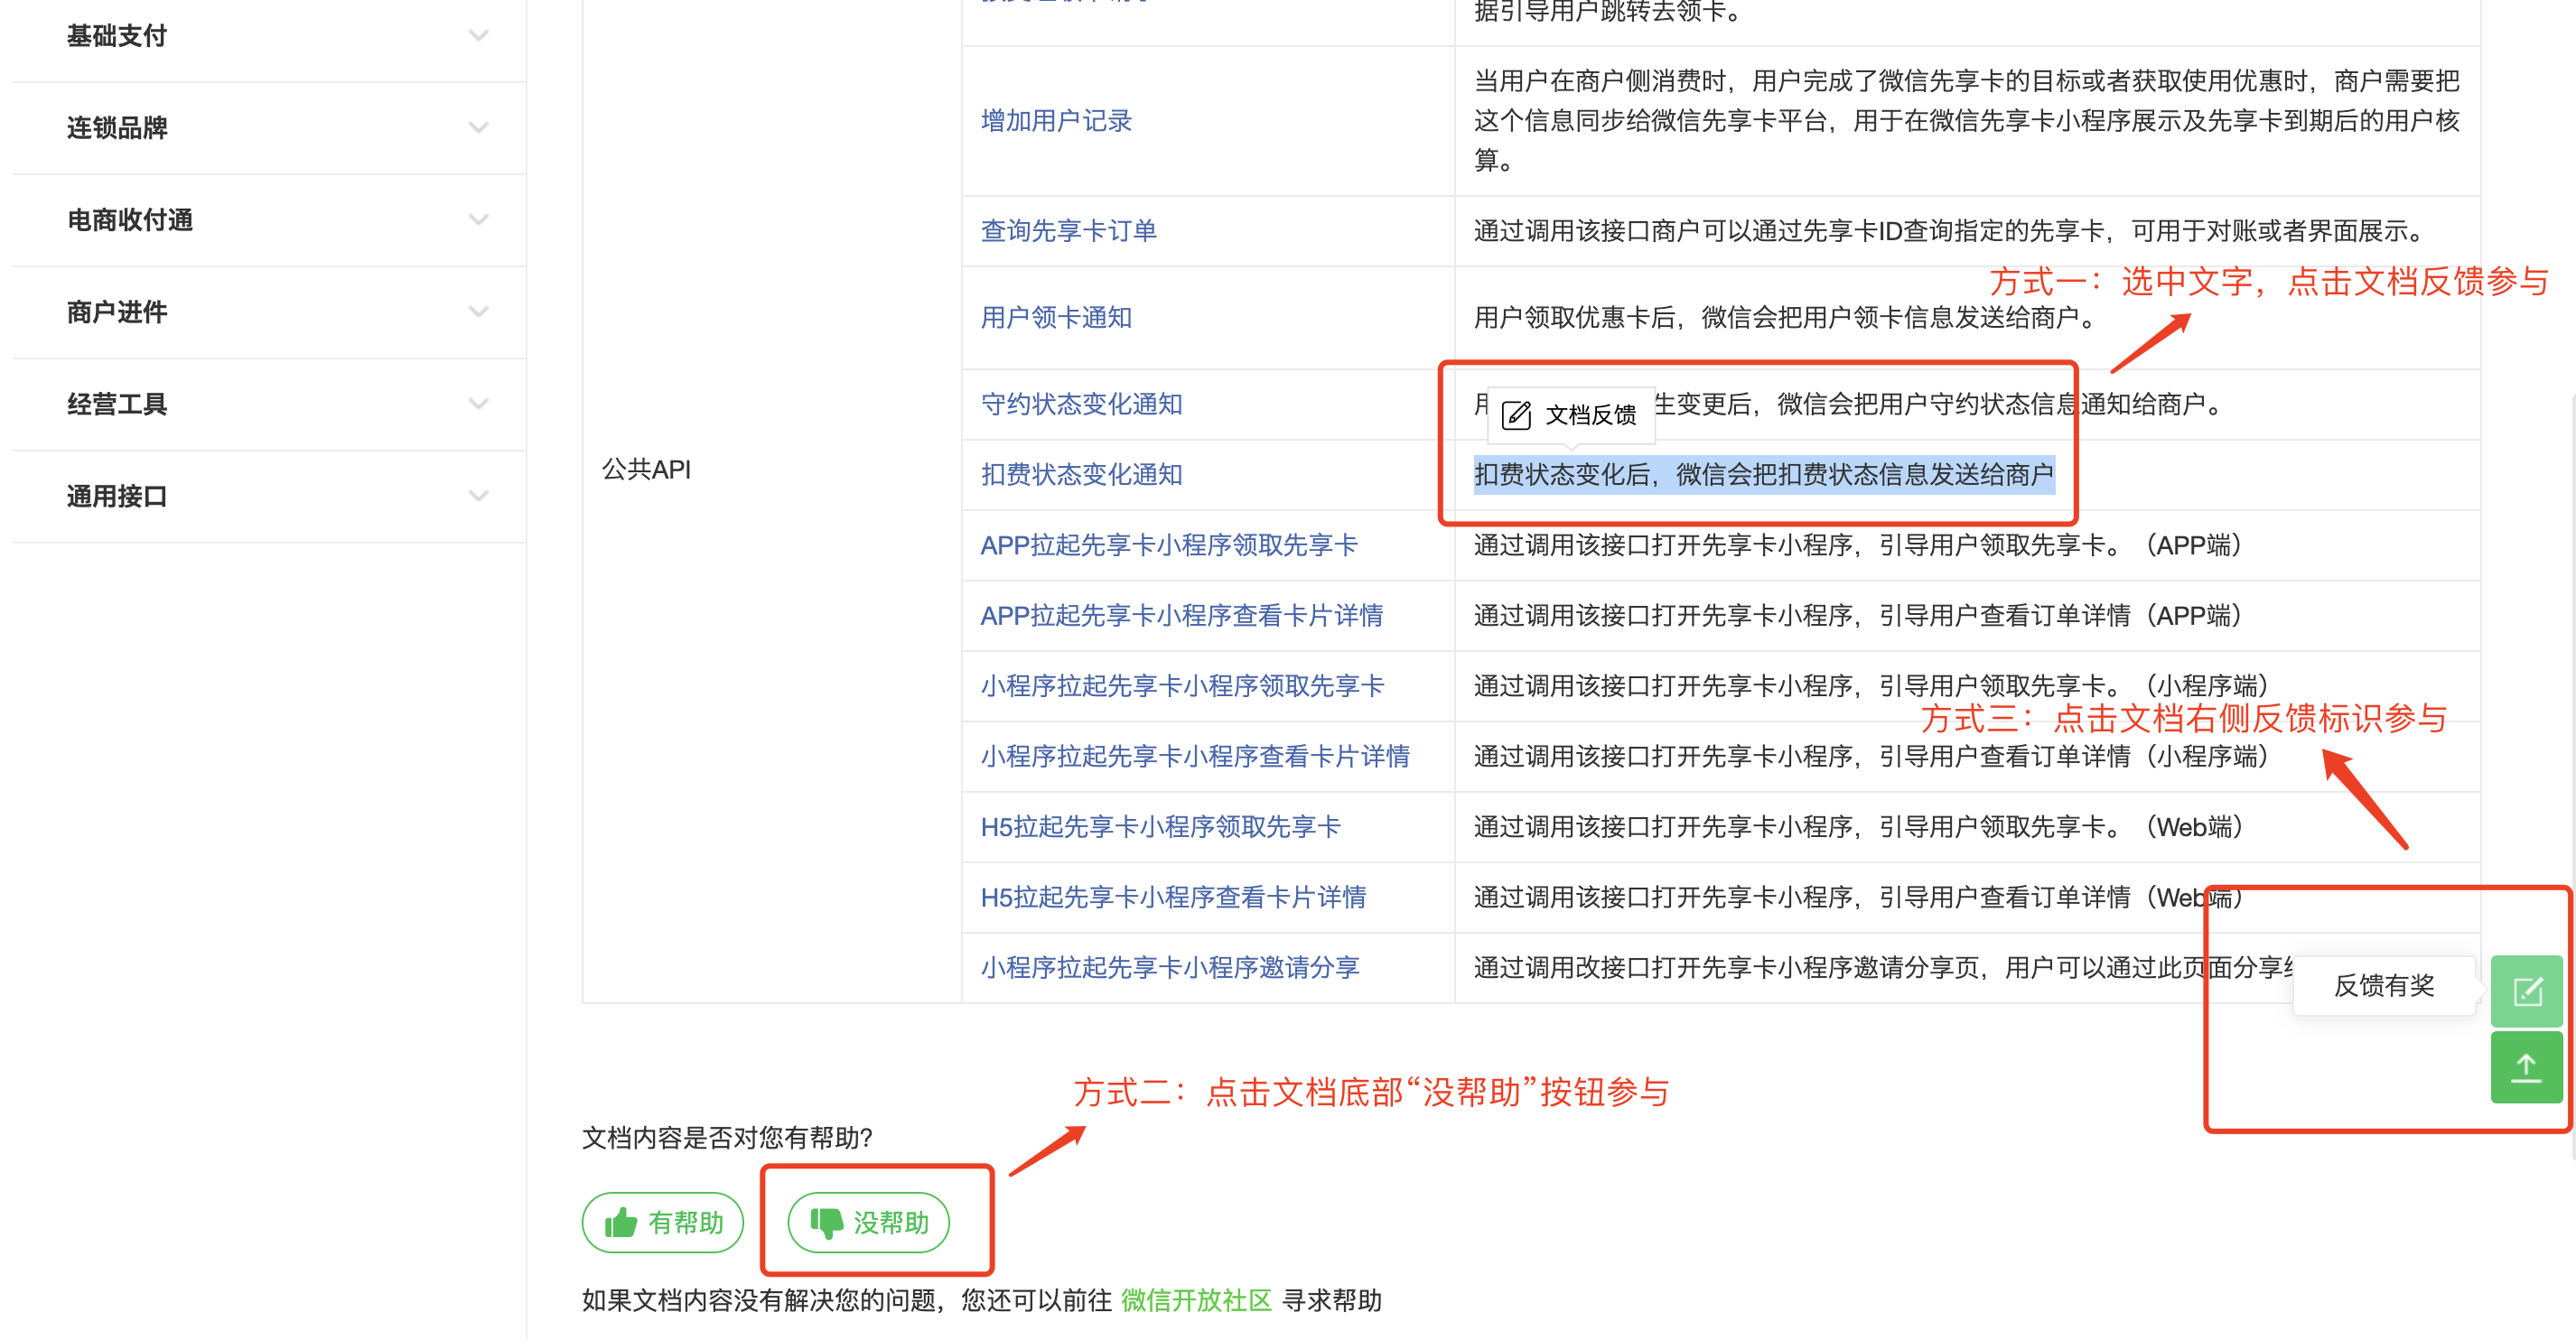Expand the 电商收付通 sidebar chevron
The height and width of the screenshot is (1340, 2576).
478,220
